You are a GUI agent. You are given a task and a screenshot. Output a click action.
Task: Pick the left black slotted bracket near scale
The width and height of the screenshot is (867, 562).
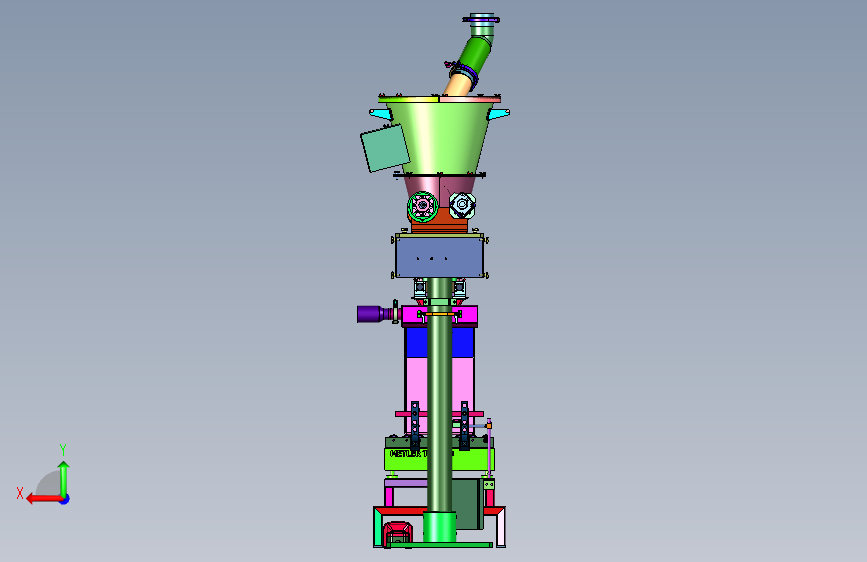click(x=415, y=425)
